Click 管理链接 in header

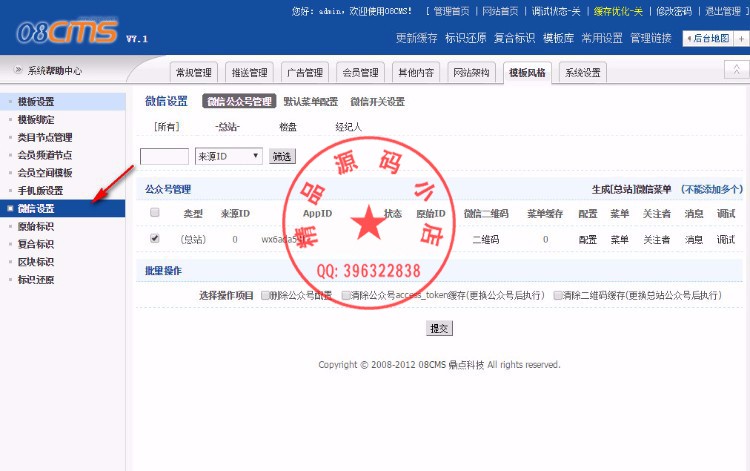(x=651, y=38)
